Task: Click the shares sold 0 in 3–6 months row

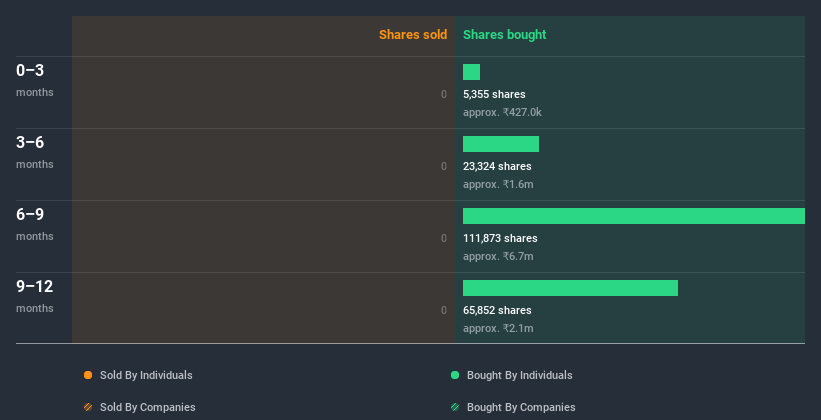Action: click(444, 166)
